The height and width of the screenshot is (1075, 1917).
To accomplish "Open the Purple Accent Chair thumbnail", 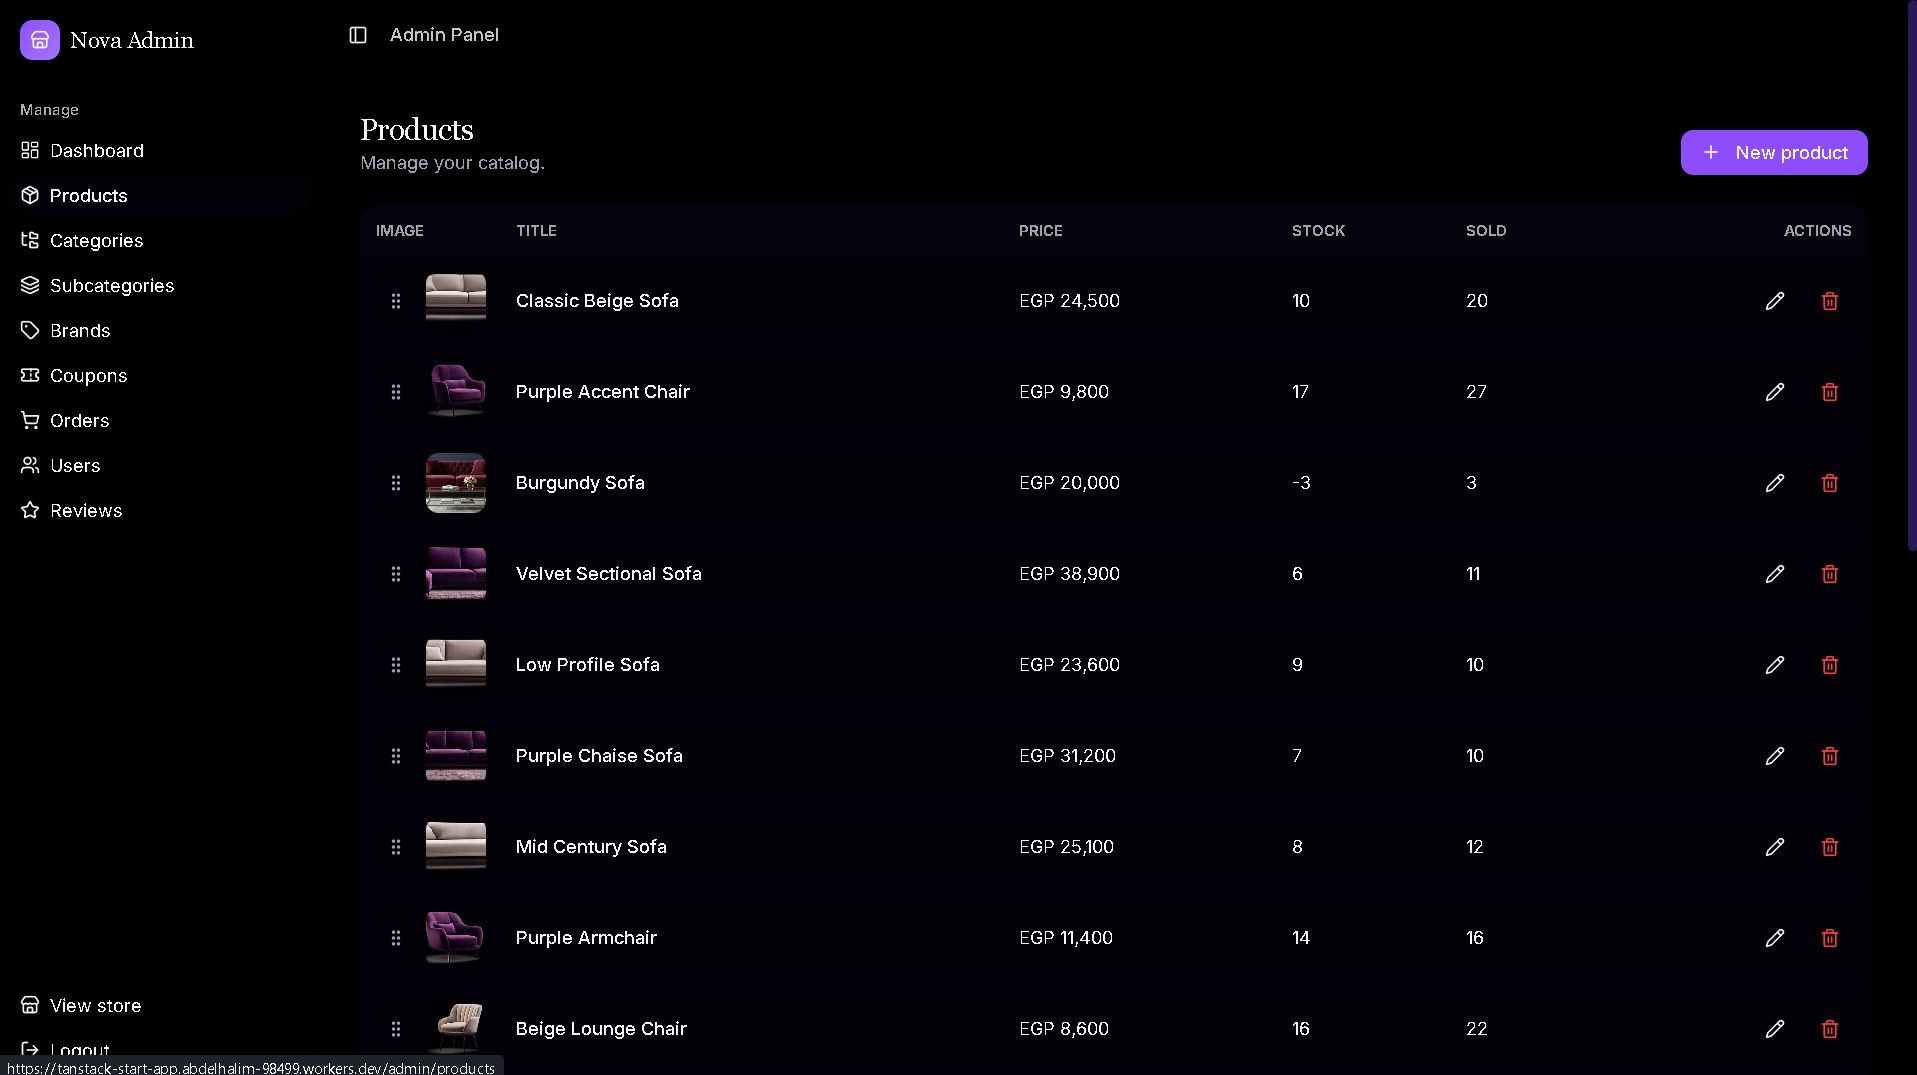I will [x=456, y=391].
